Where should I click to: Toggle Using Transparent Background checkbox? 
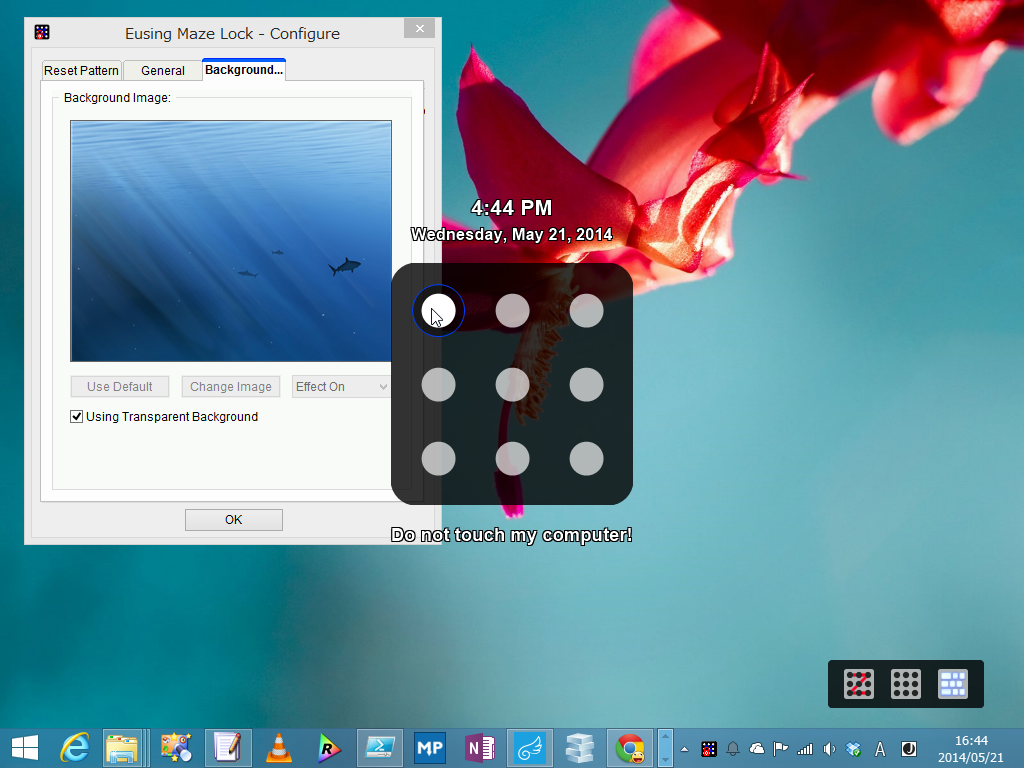pos(76,417)
